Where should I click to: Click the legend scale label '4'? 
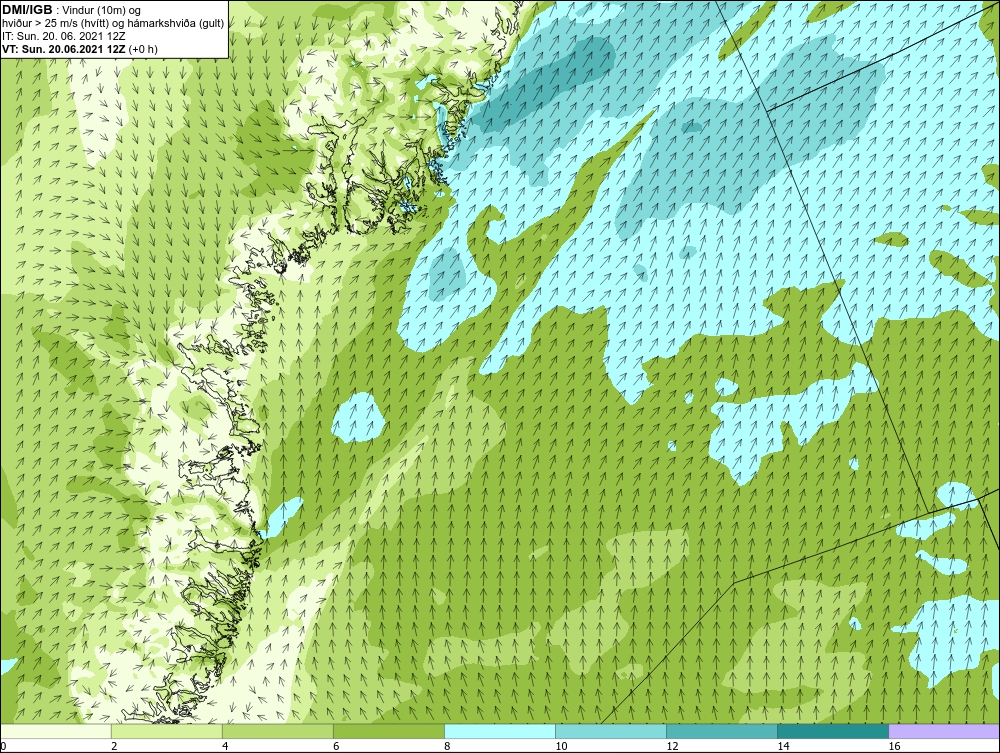(x=225, y=746)
